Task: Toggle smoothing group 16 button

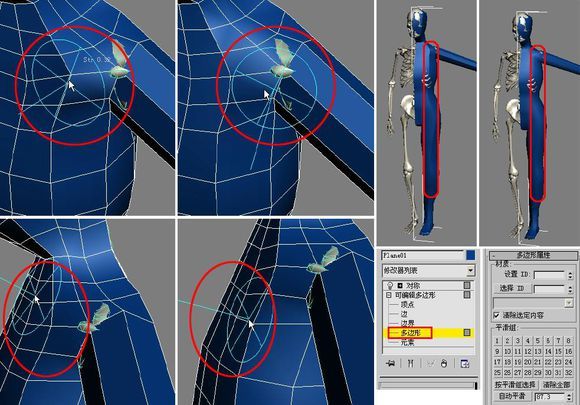Action: [569, 351]
